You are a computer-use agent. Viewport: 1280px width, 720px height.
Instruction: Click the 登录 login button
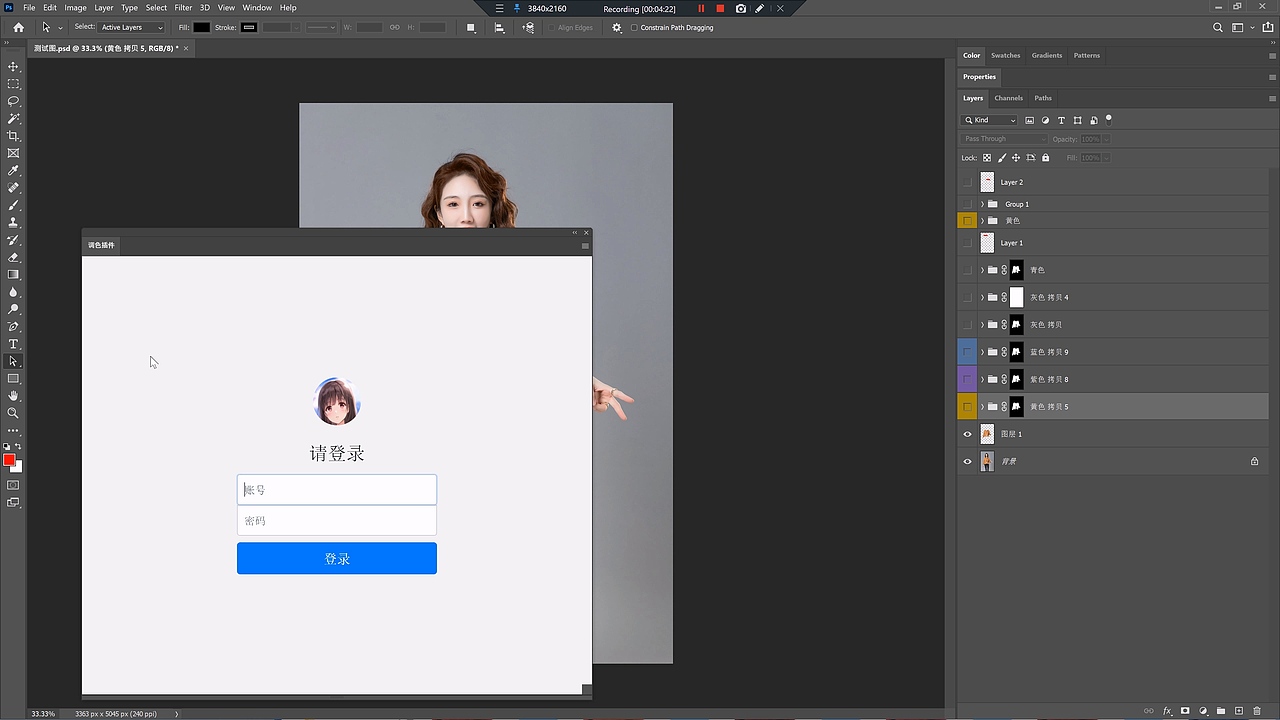[x=337, y=558]
